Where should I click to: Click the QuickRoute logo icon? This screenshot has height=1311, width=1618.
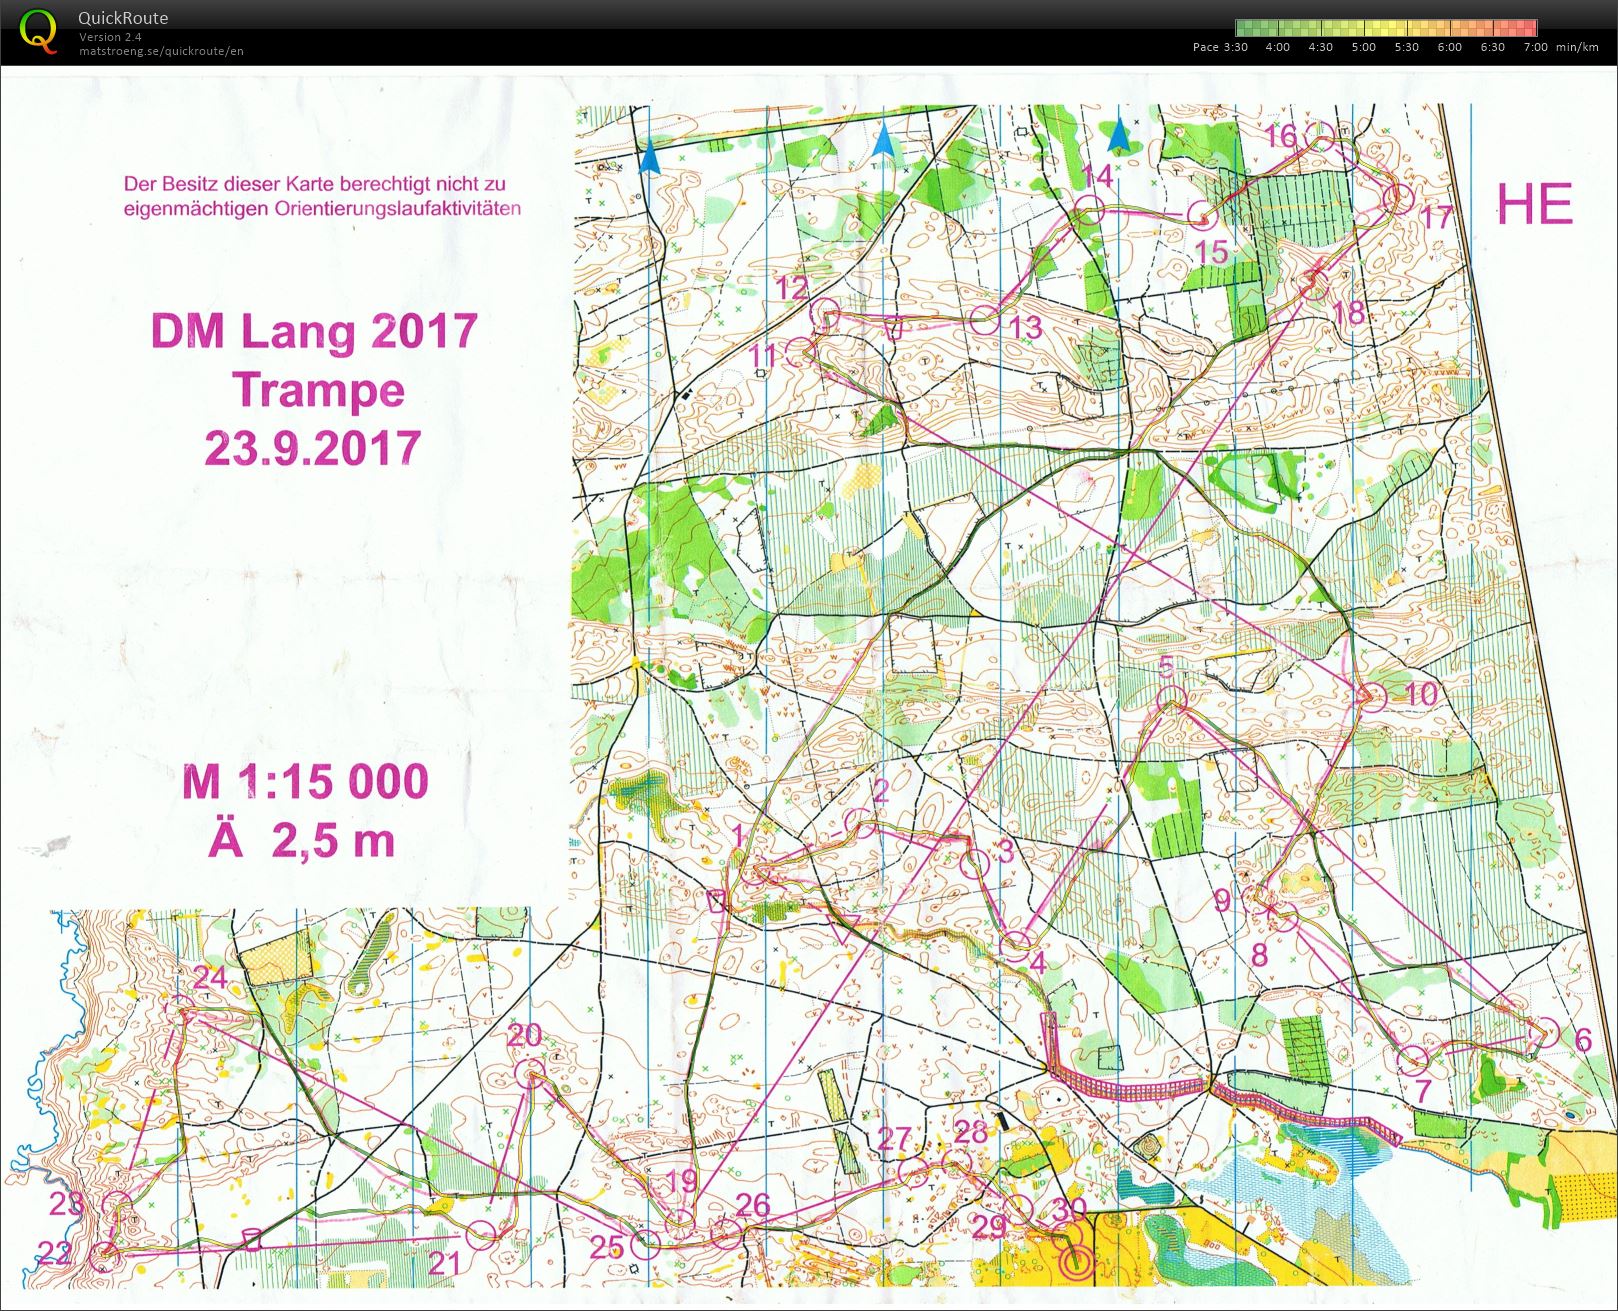point(38,30)
